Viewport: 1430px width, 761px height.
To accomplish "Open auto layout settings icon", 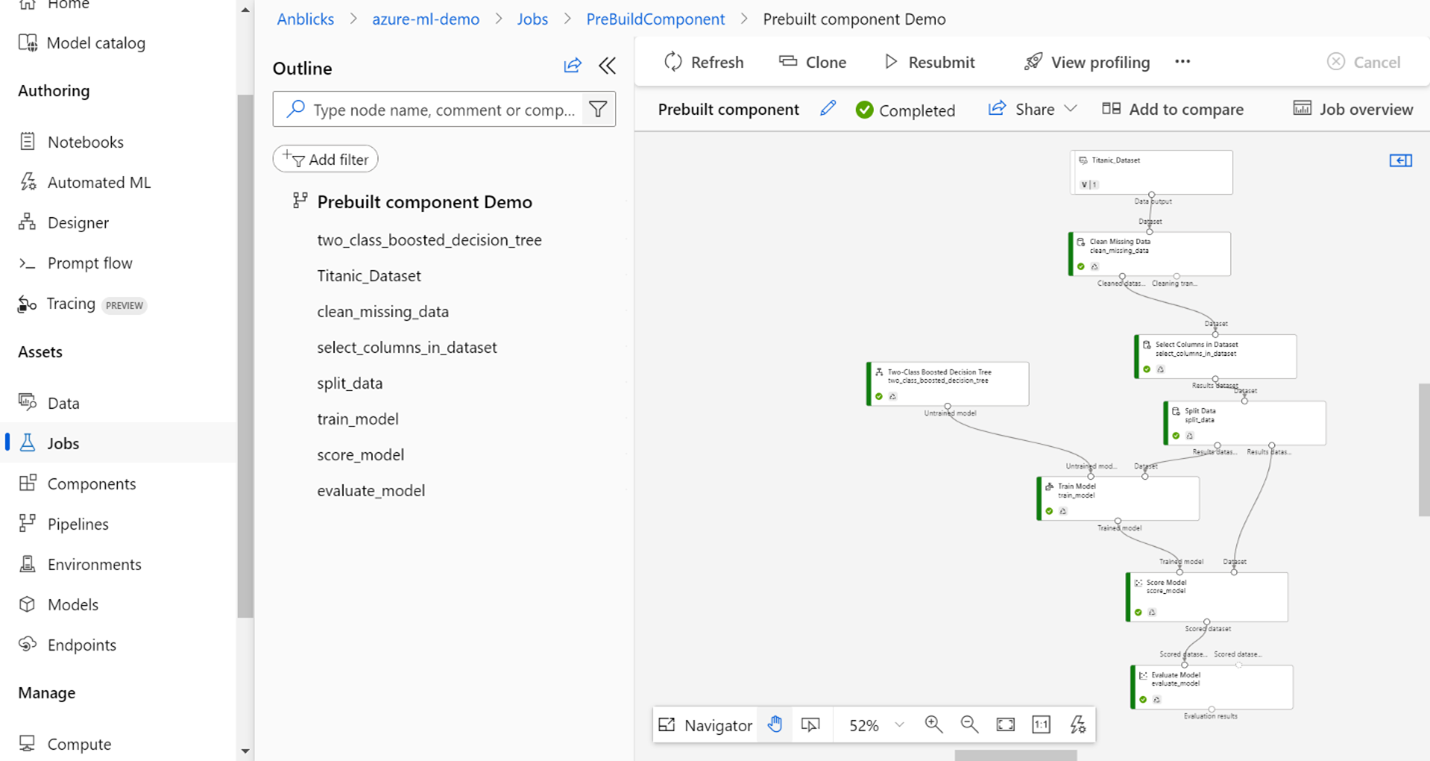I will (1078, 725).
